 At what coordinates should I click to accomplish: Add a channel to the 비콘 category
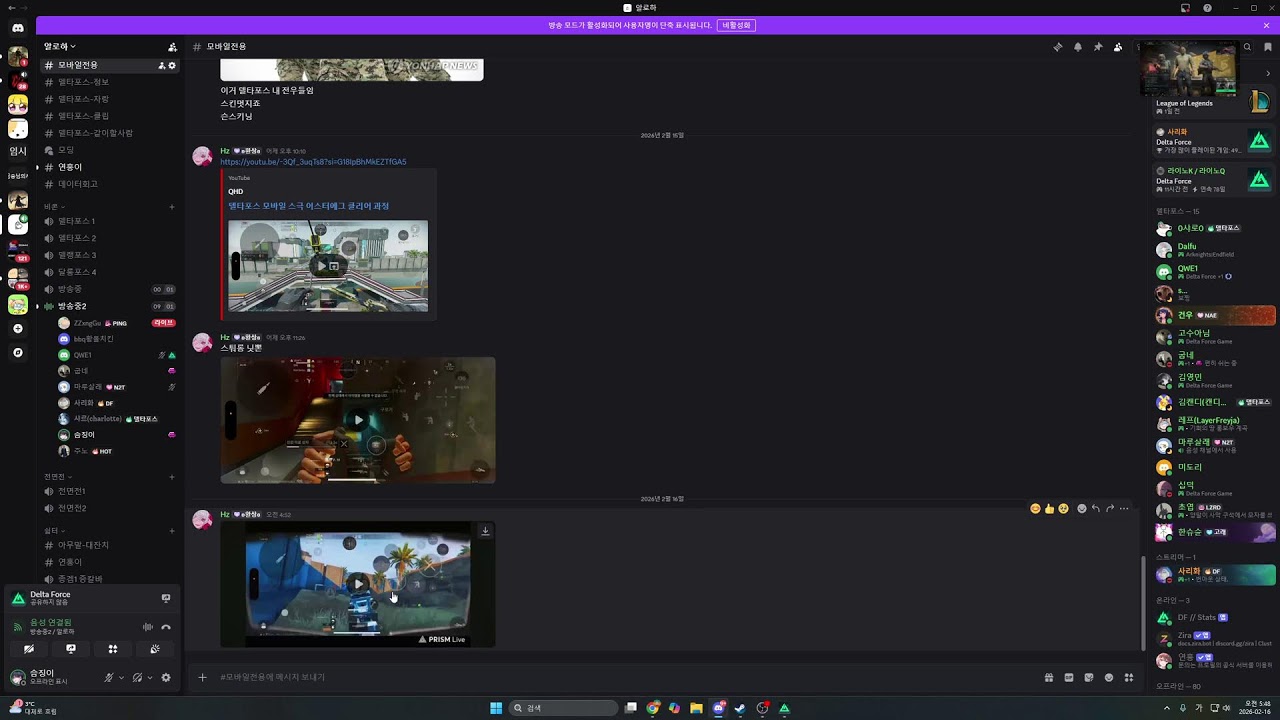coord(172,207)
